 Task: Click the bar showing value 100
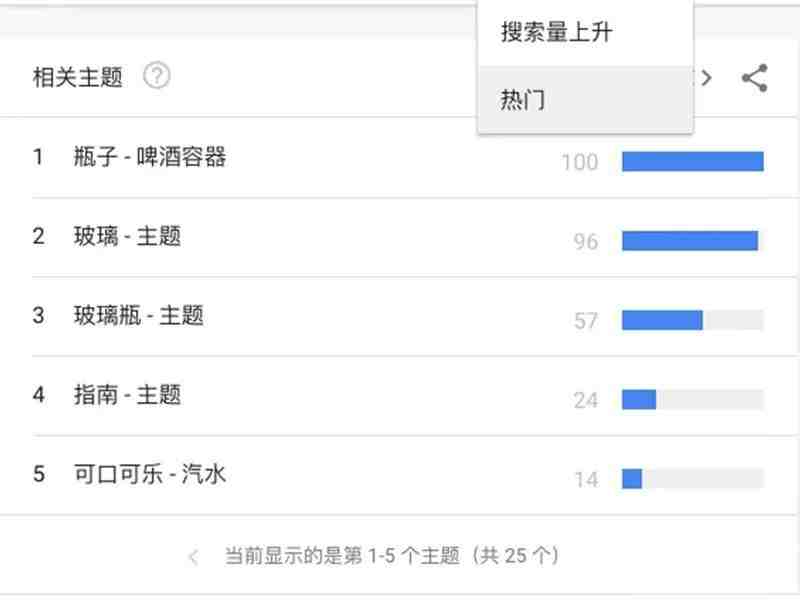[x=693, y=162]
